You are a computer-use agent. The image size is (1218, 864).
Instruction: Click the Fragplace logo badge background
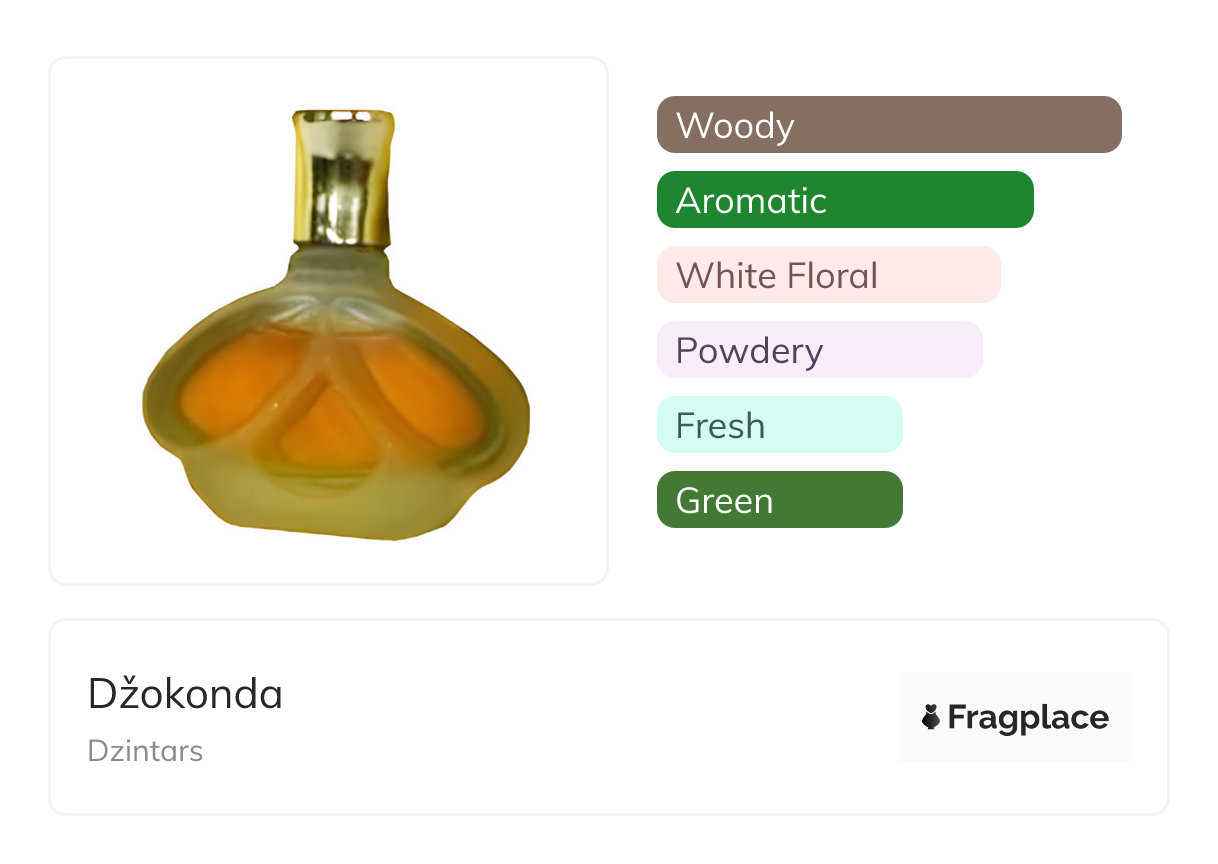(1014, 690)
